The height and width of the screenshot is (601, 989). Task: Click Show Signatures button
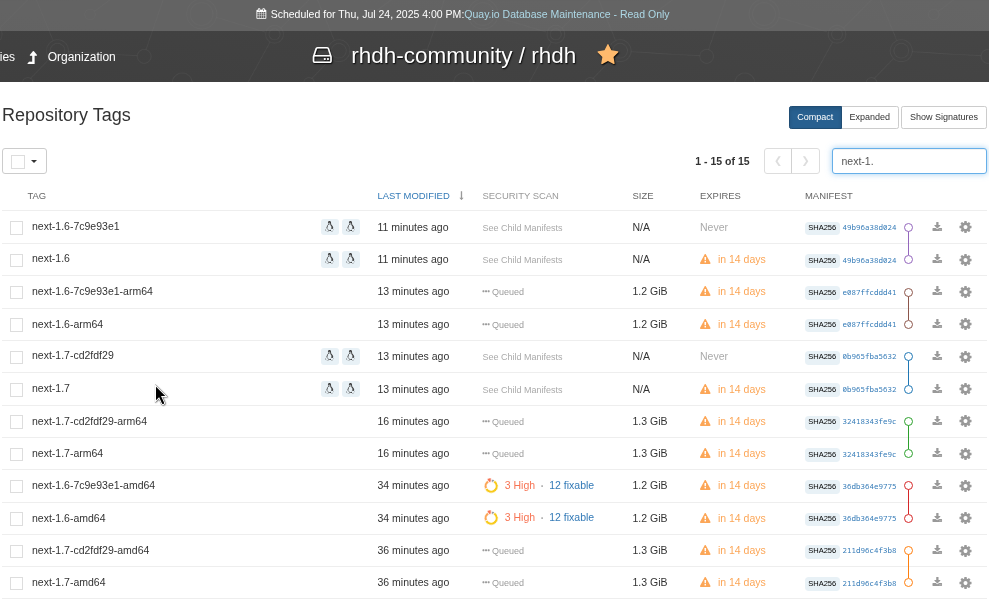(x=944, y=117)
